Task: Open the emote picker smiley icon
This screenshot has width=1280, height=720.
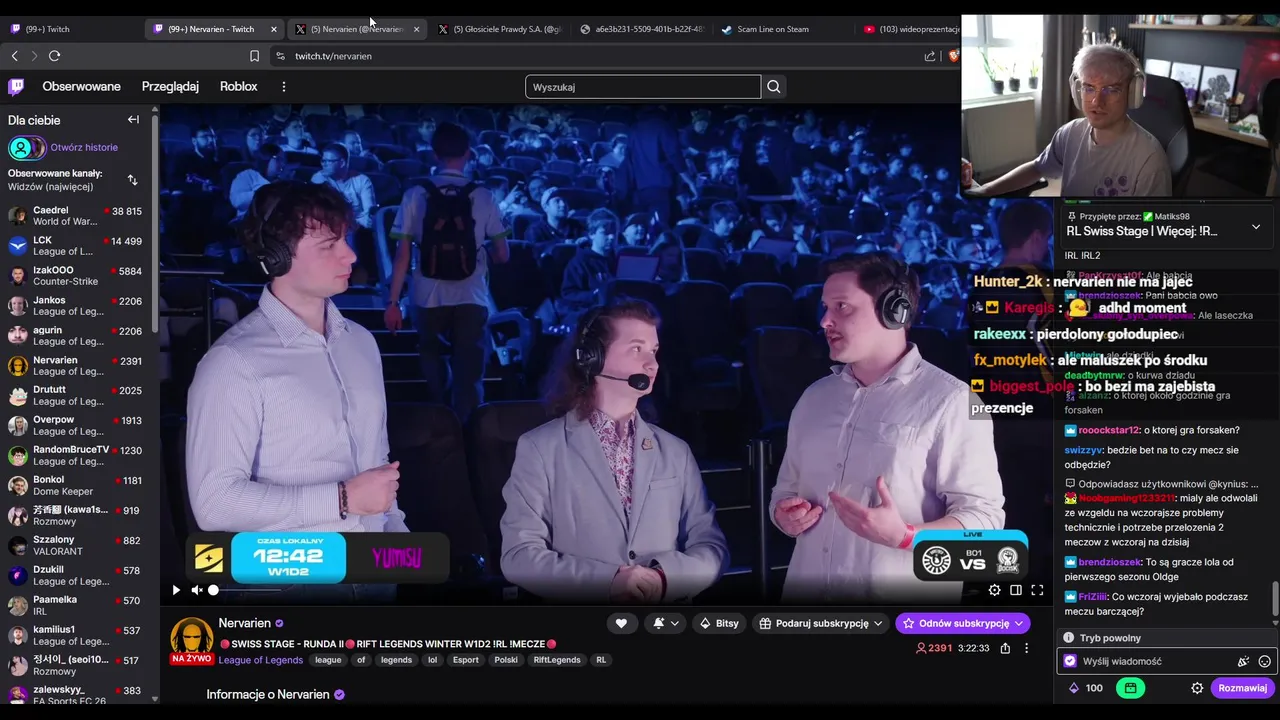Action: 1264,661
